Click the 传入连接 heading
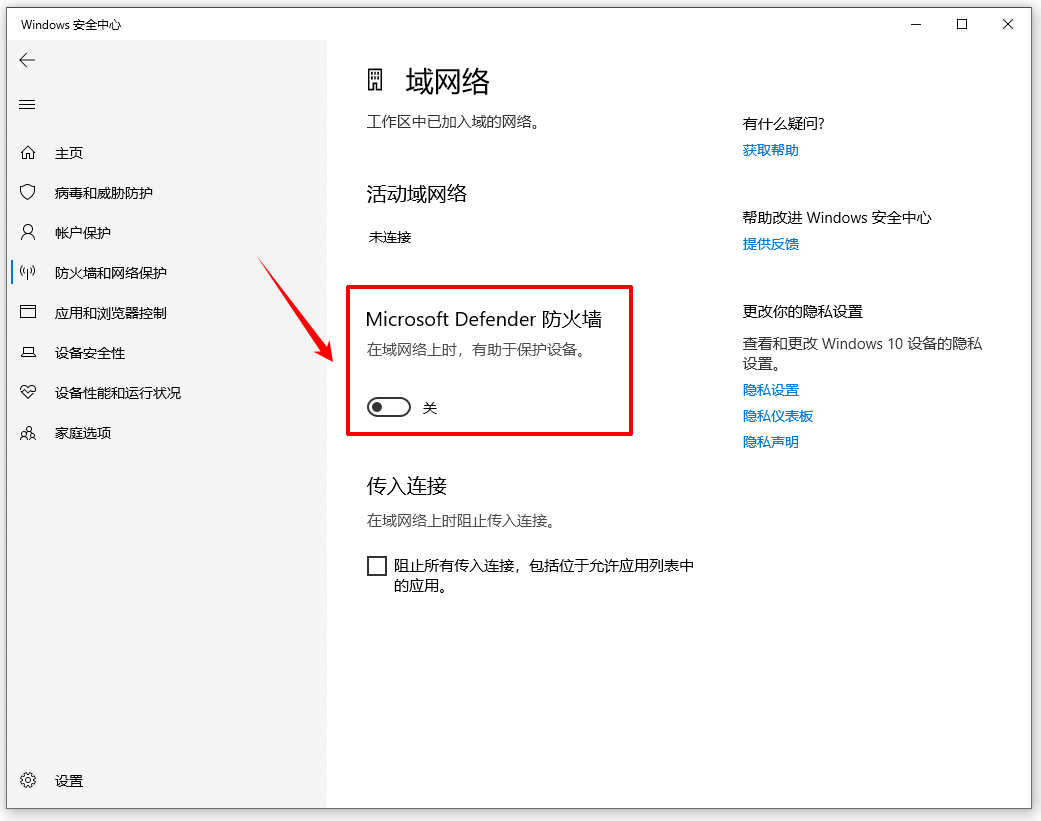The image size is (1041, 821). click(406, 486)
